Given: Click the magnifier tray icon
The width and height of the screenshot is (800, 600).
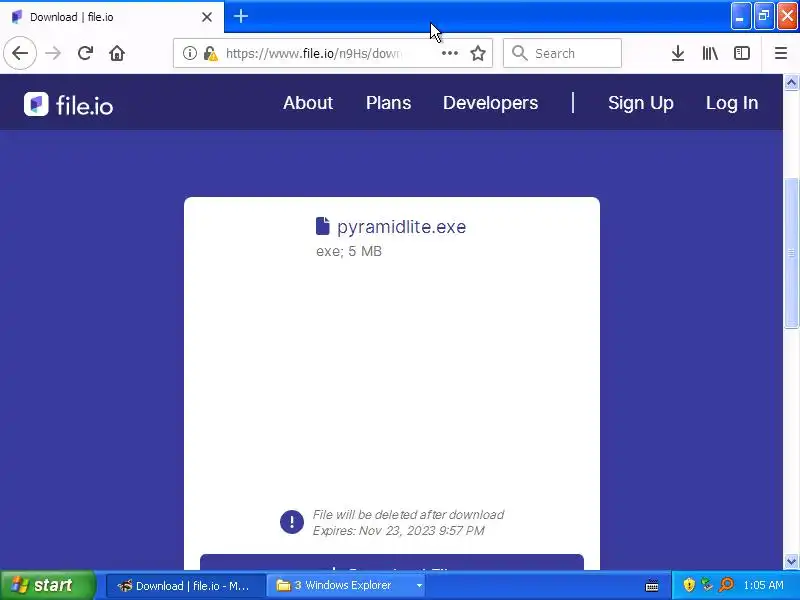Looking at the screenshot, I should (726, 585).
